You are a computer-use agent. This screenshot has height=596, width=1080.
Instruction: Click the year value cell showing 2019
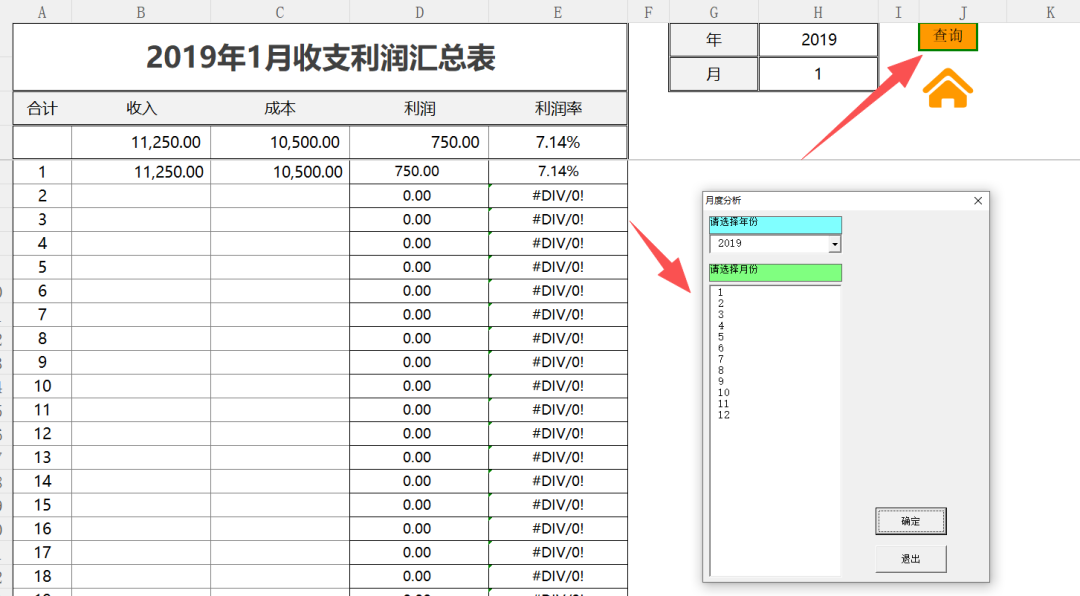point(818,40)
